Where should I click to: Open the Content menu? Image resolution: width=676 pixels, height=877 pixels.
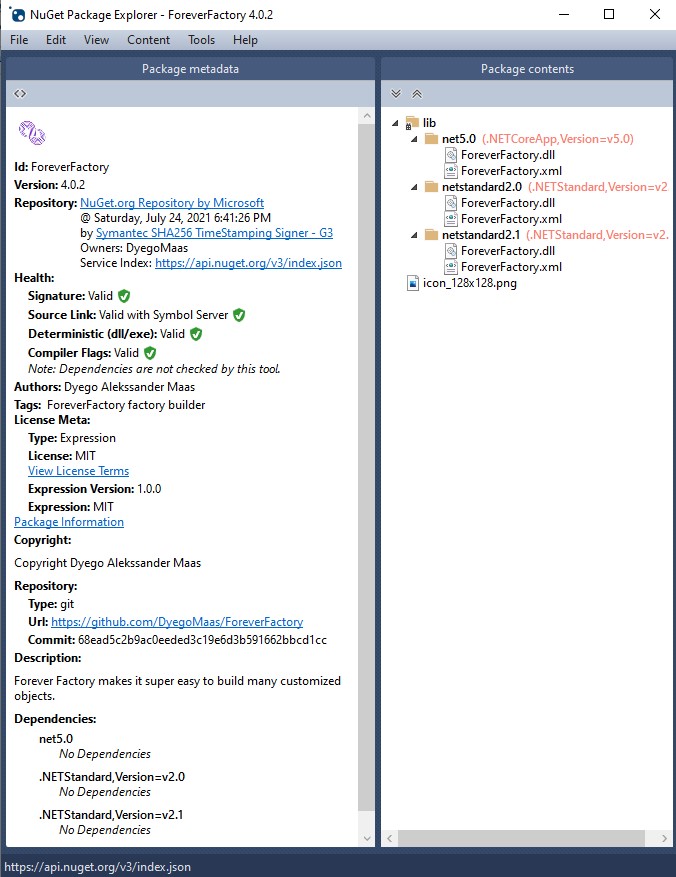(x=148, y=40)
